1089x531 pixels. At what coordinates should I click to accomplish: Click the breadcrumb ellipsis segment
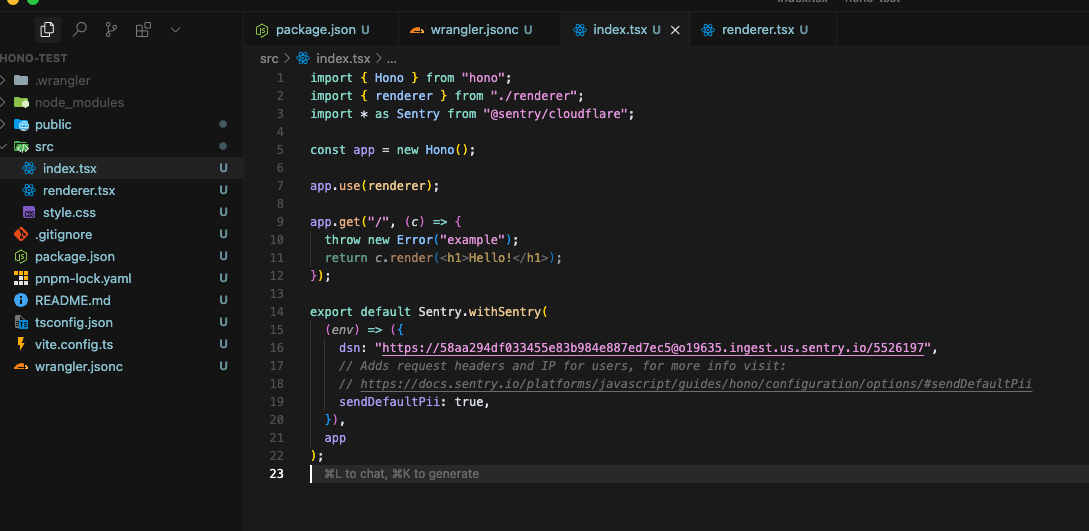click(391, 59)
